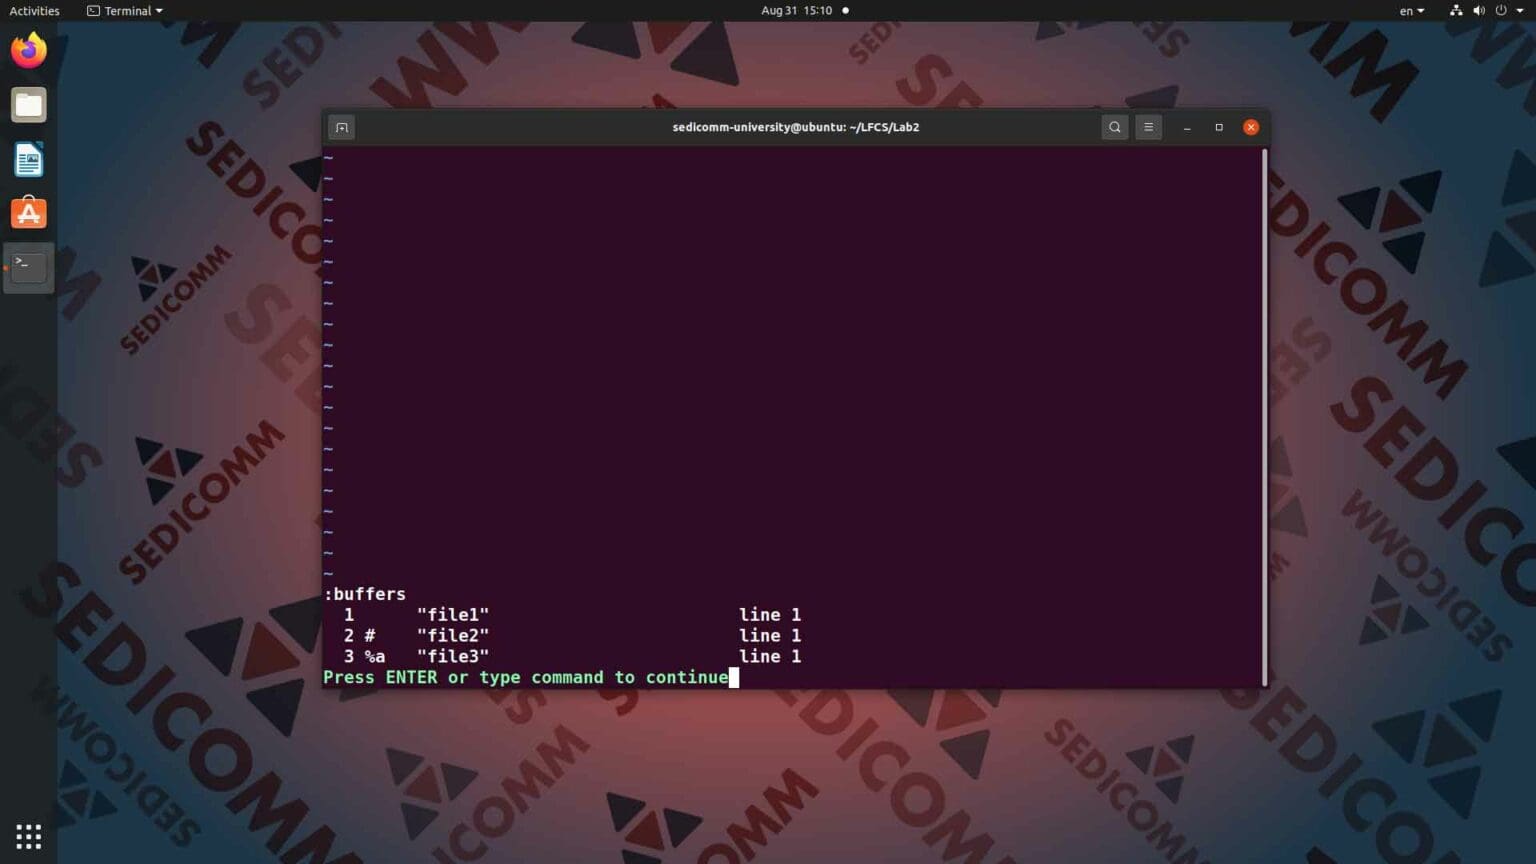Click the # flag of buffer 2
The height and width of the screenshot is (864, 1536).
pos(370,636)
